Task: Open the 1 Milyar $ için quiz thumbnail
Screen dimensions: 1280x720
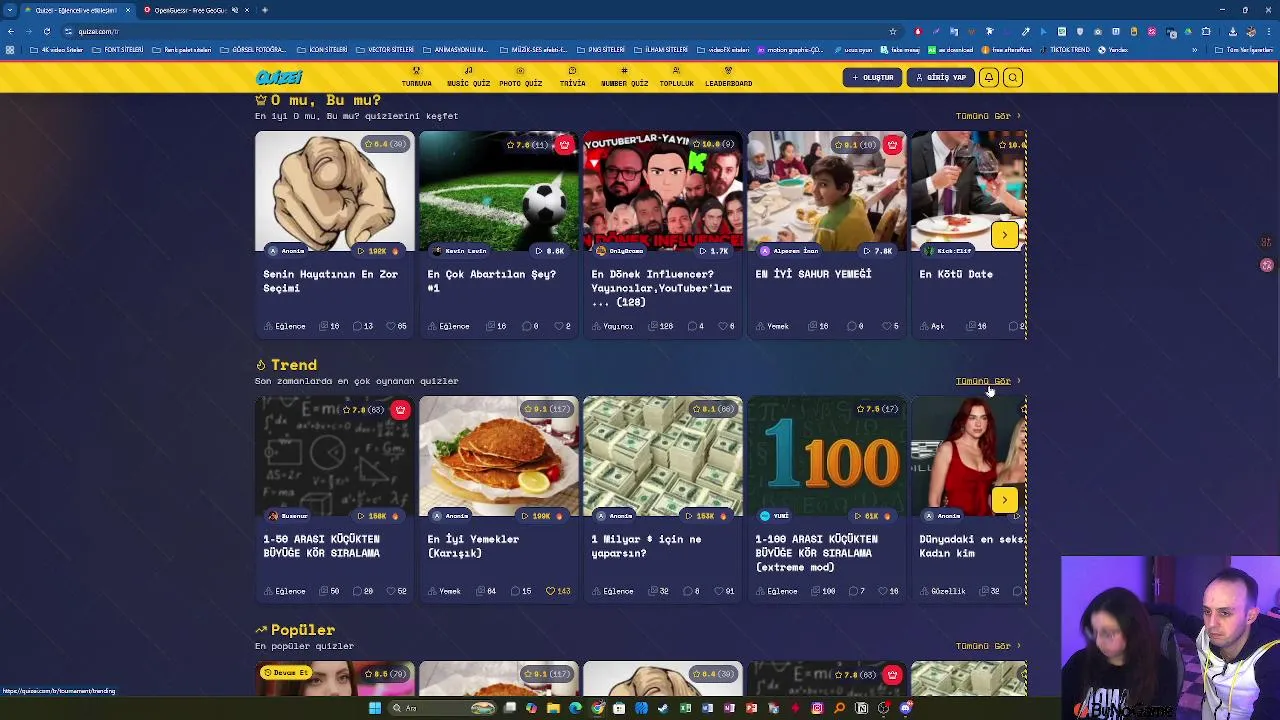Action: (662, 456)
